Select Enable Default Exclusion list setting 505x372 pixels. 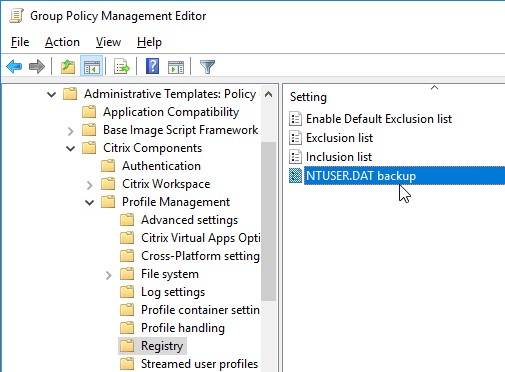click(x=379, y=119)
